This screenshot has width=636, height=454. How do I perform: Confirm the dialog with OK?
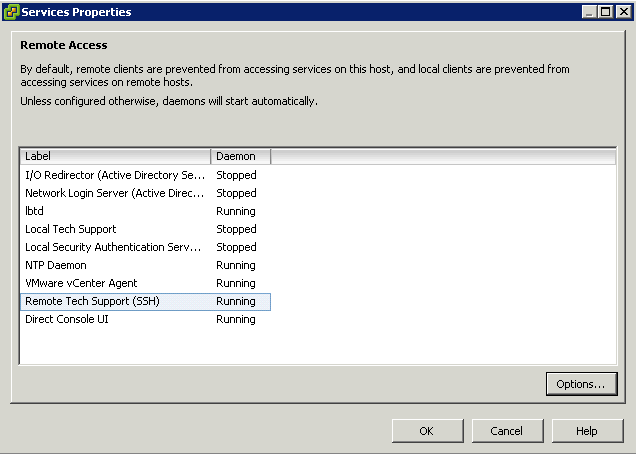[x=427, y=431]
